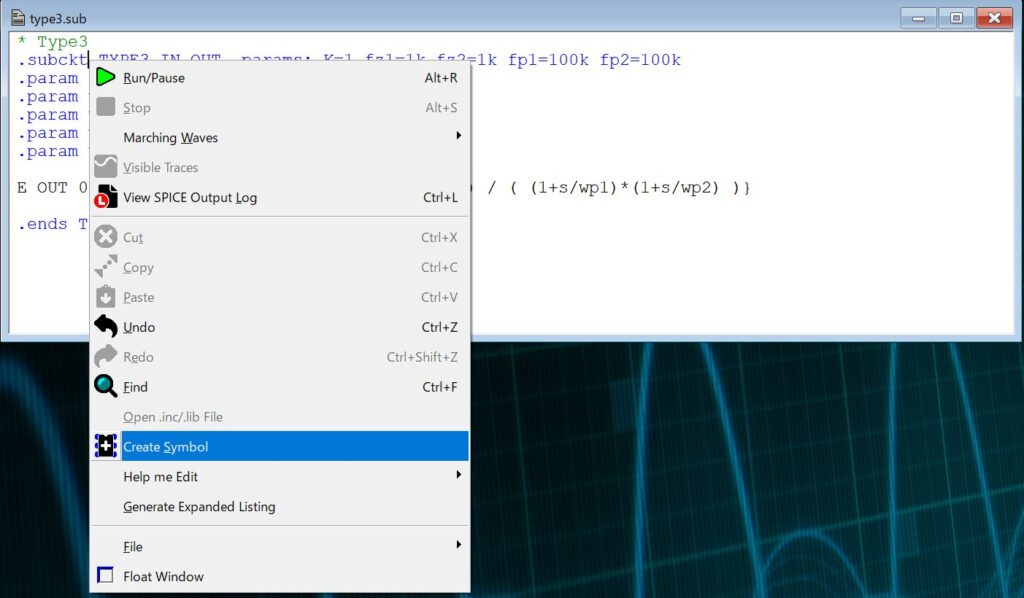Screen dimensions: 1024x598
Task: Expand the Help me Edit submenu
Action: [459, 476]
